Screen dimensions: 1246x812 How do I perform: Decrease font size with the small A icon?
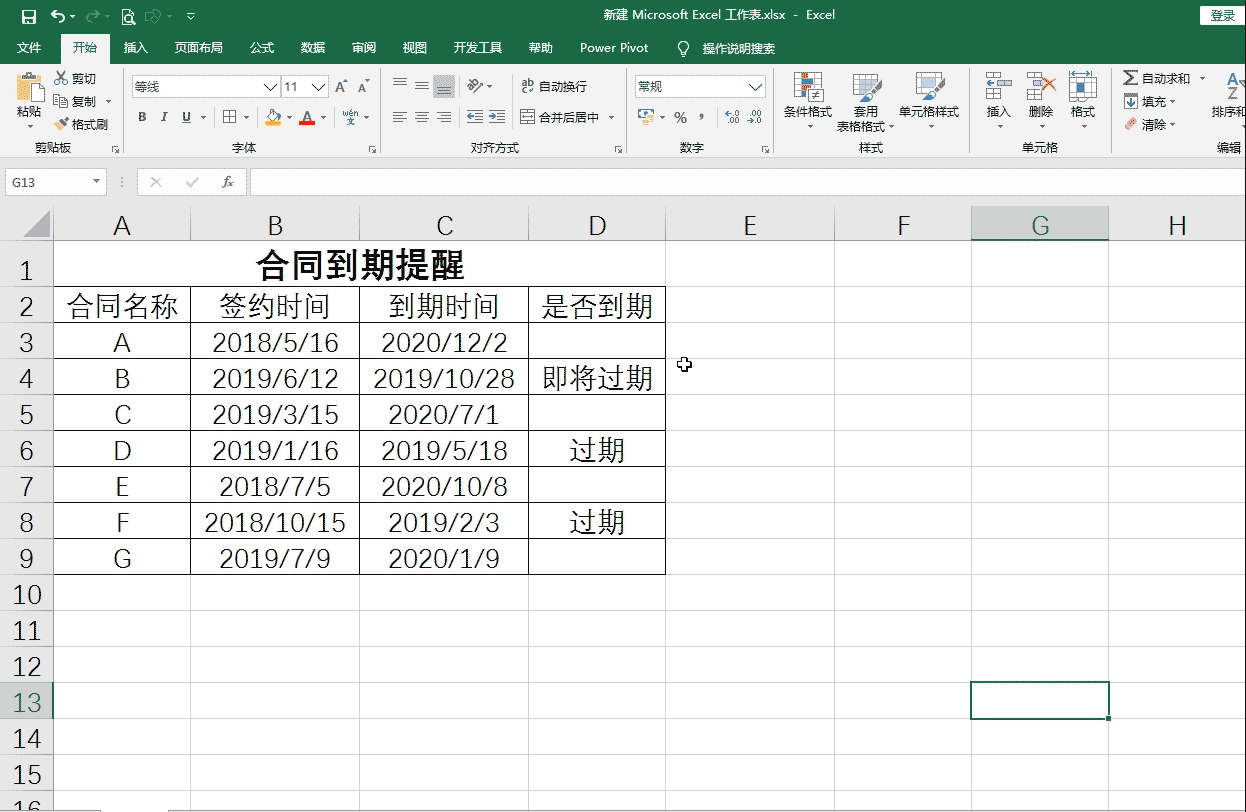(363, 87)
